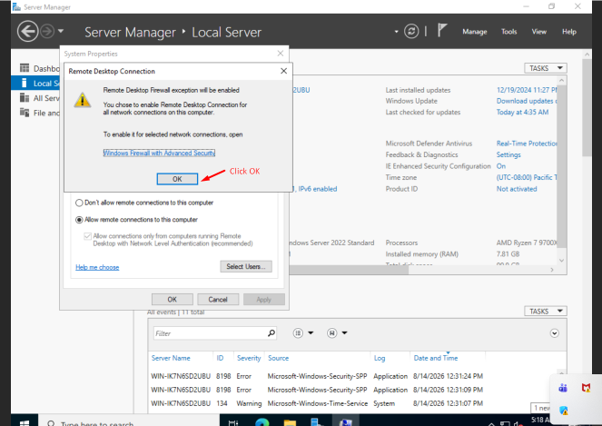
Task: Sort events by Log column
Action: [379, 358]
